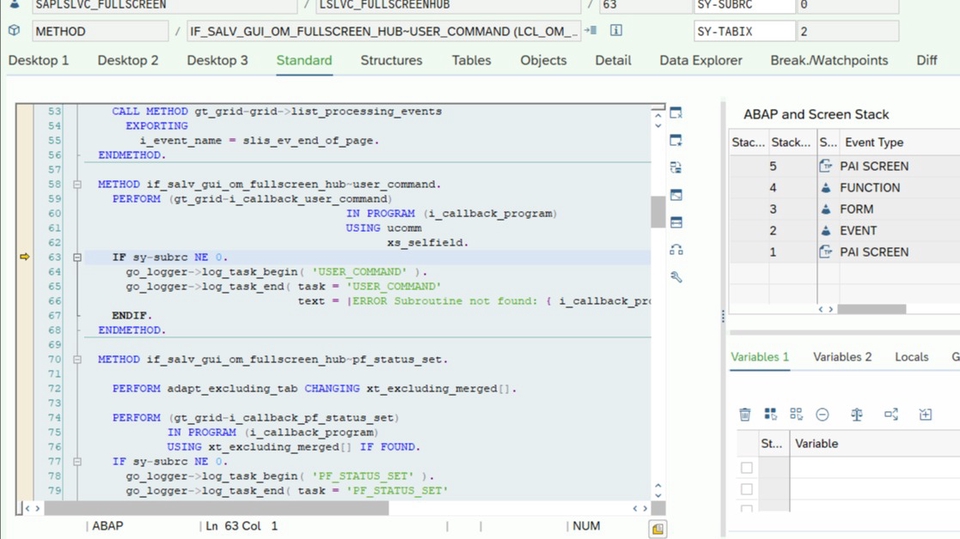Click the split-window layout icon beside the editor
The image size is (960, 539).
676,222
